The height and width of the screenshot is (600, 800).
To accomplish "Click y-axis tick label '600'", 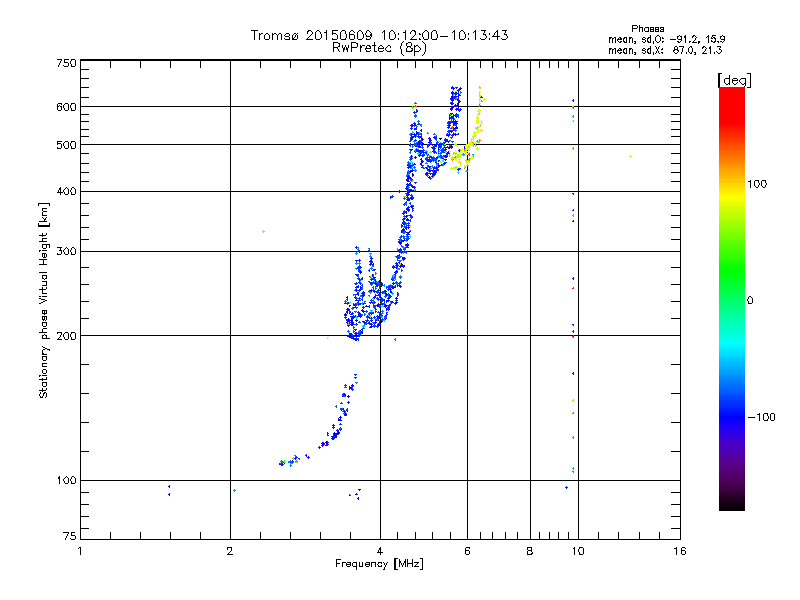I will (66, 107).
